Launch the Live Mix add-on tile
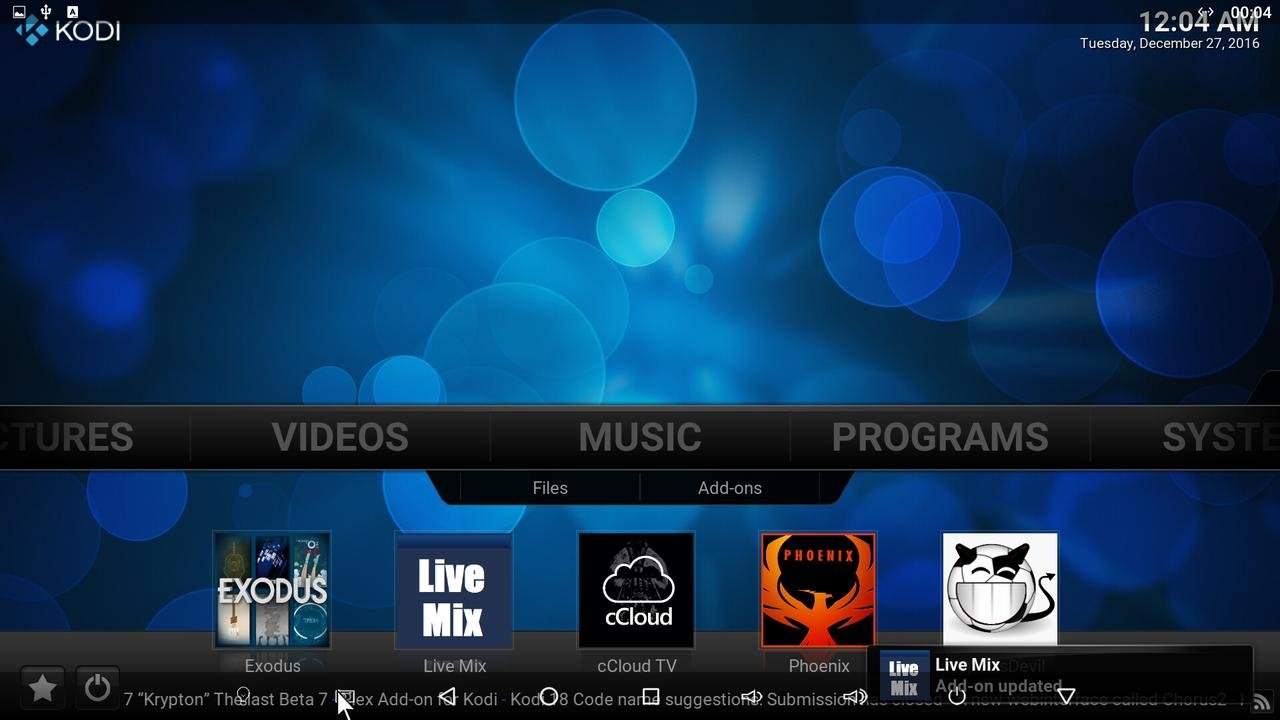The height and width of the screenshot is (720, 1280). click(x=454, y=590)
